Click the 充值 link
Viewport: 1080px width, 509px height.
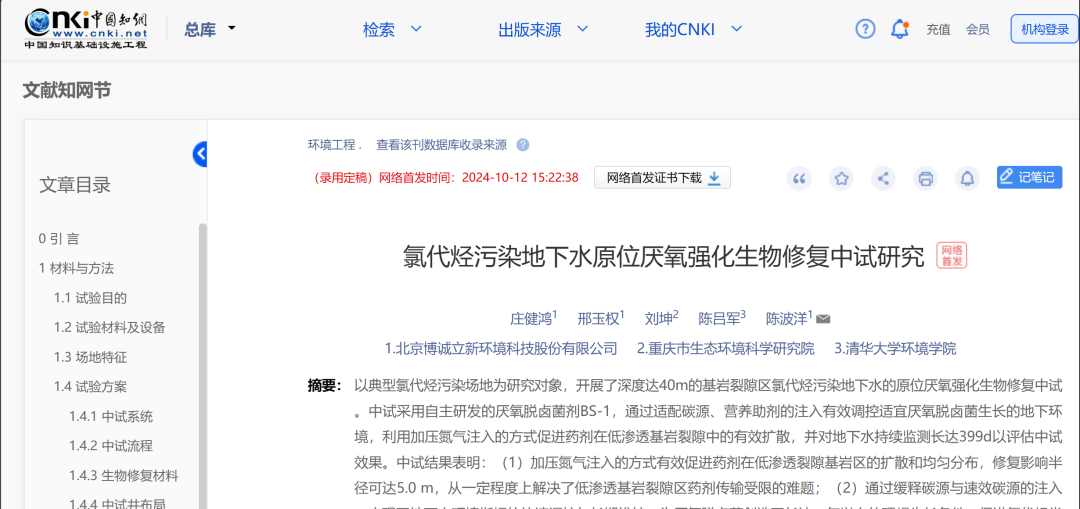[938, 29]
